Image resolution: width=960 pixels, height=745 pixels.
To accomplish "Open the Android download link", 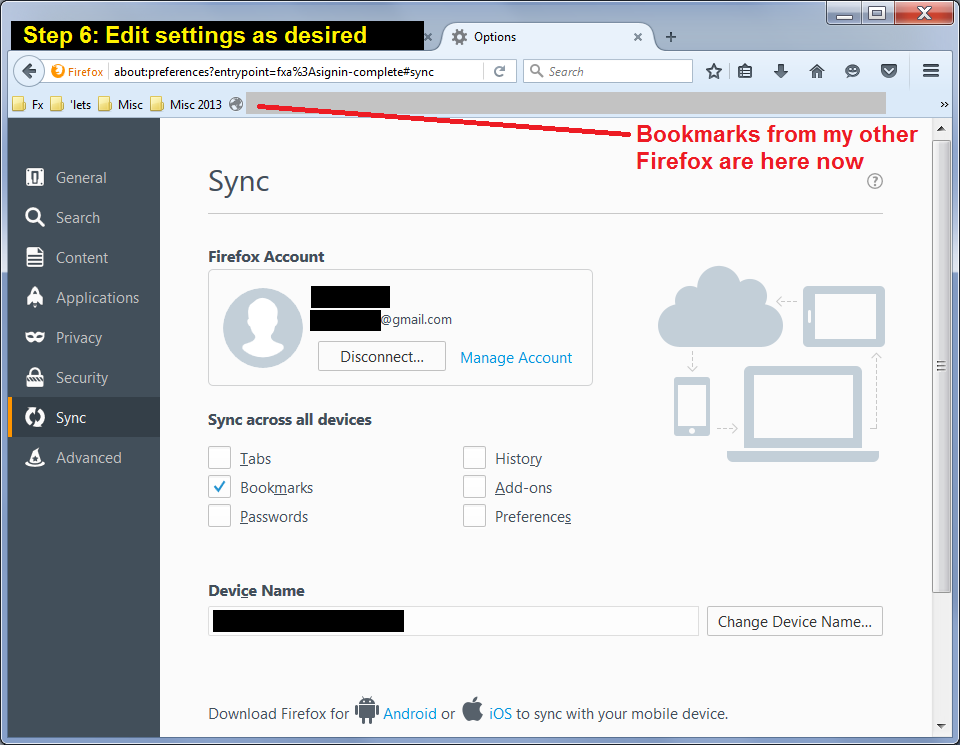I will (x=410, y=714).
